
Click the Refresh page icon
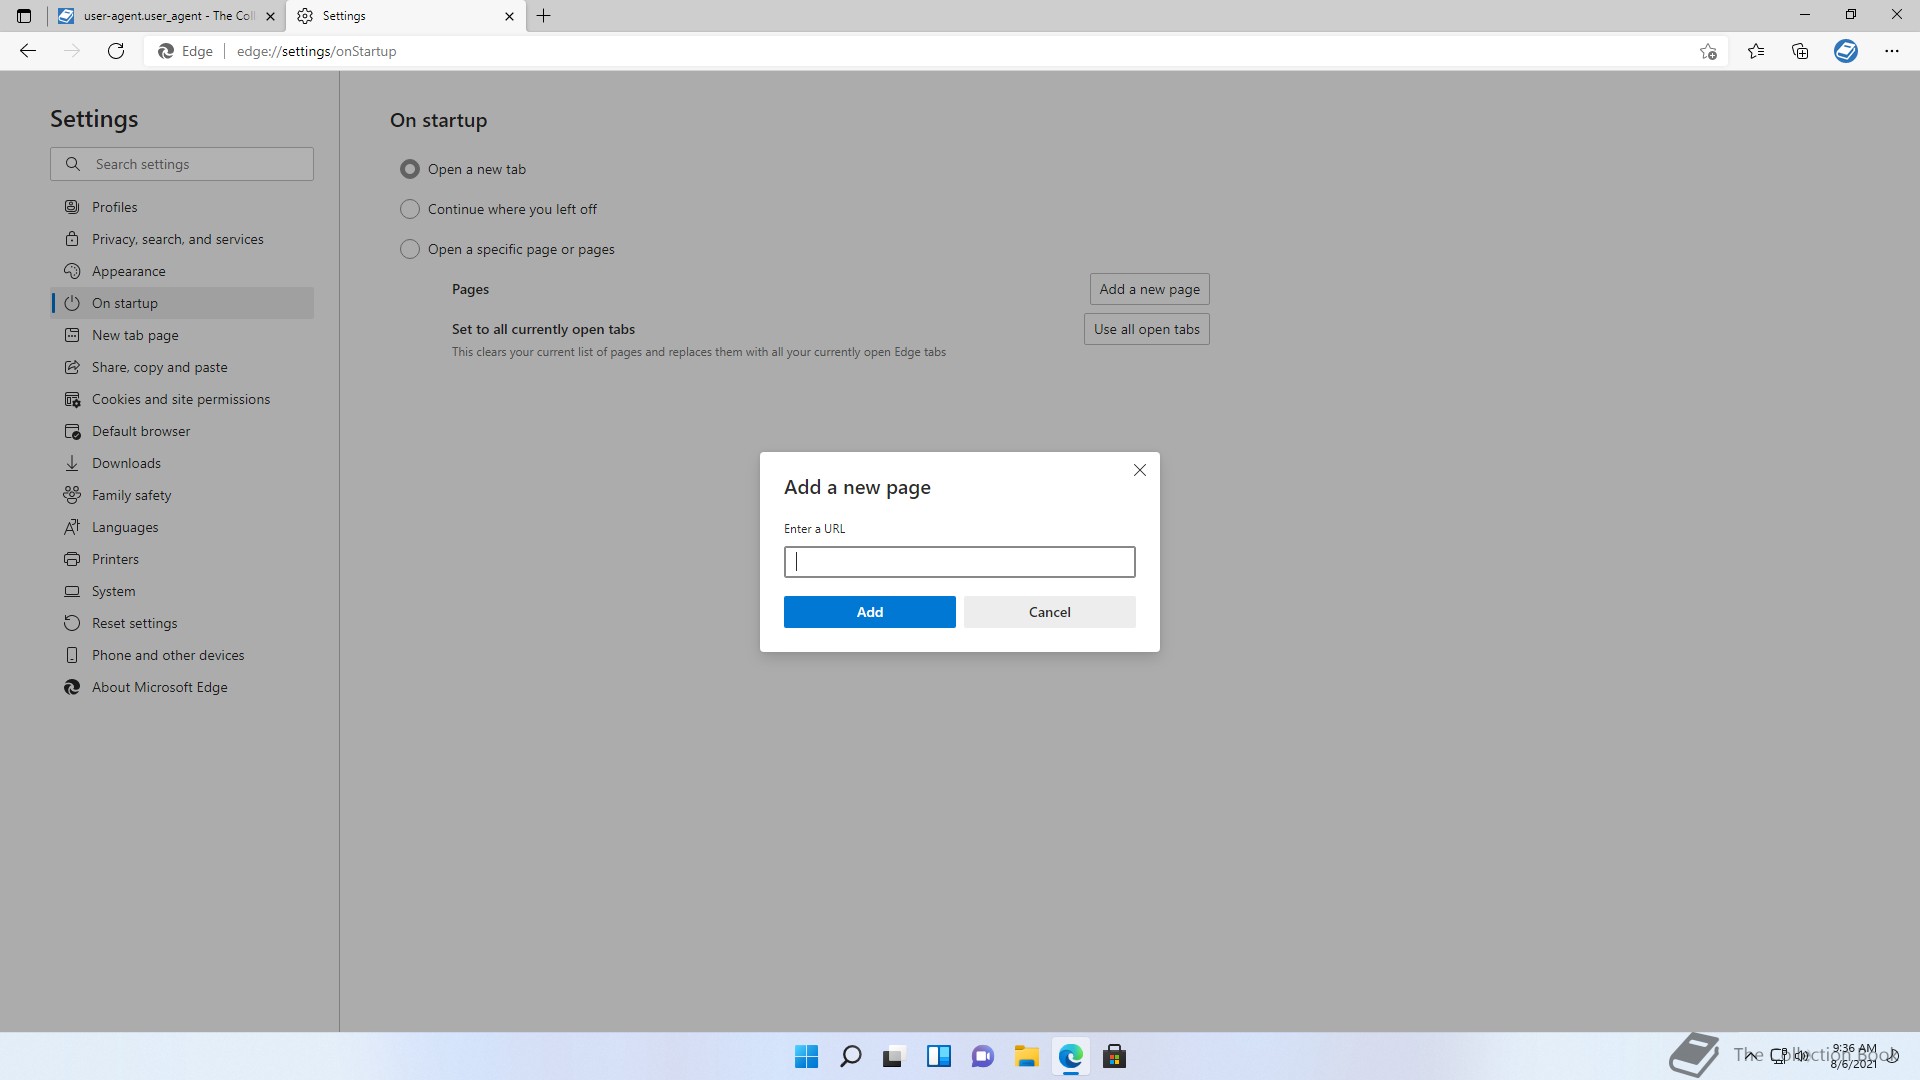[116, 51]
